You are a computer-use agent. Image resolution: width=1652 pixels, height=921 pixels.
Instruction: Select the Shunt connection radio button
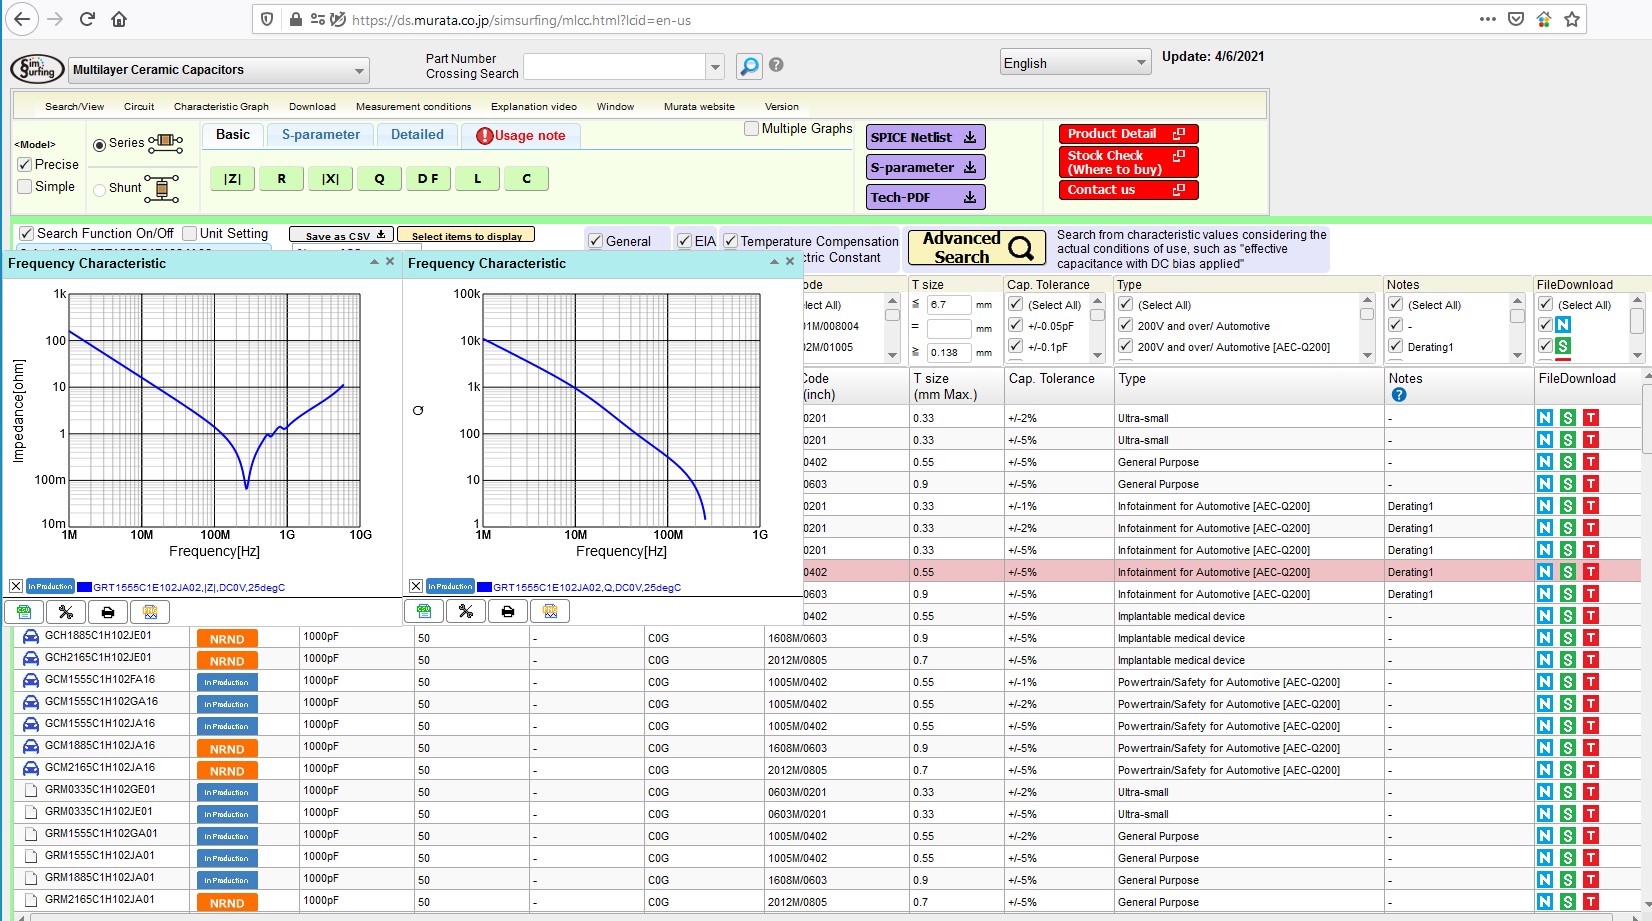pos(99,189)
